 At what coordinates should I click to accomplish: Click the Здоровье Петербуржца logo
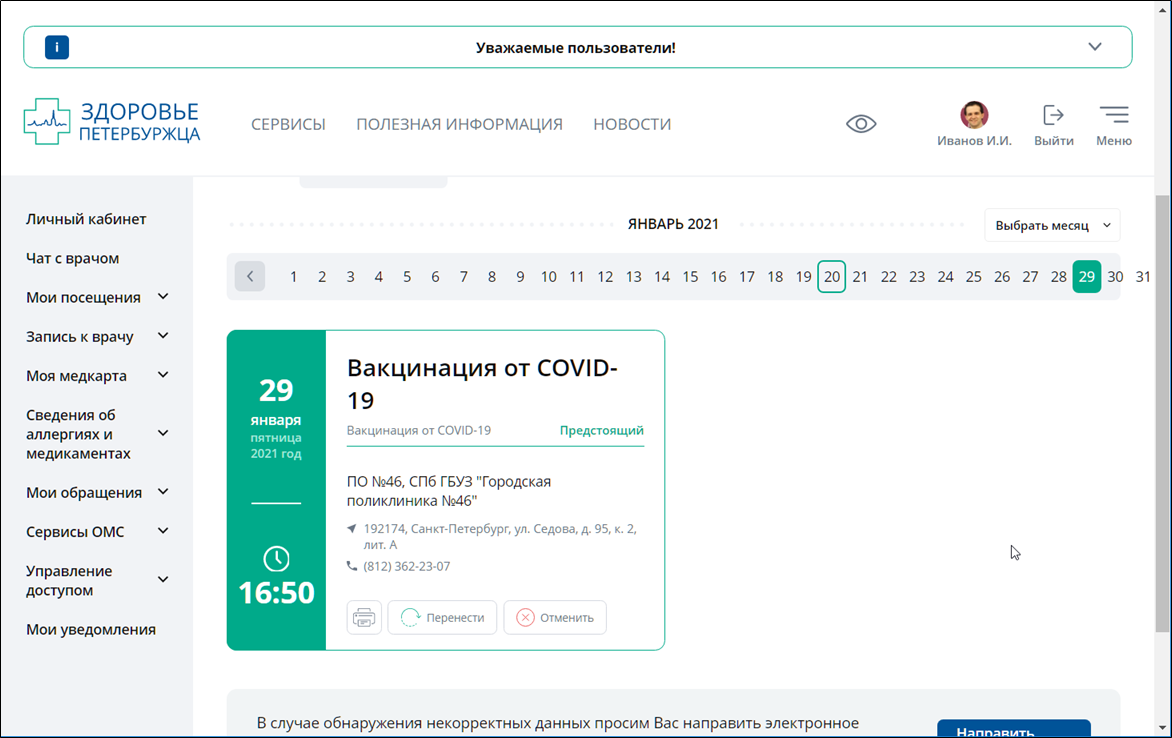pyautogui.click(x=112, y=122)
